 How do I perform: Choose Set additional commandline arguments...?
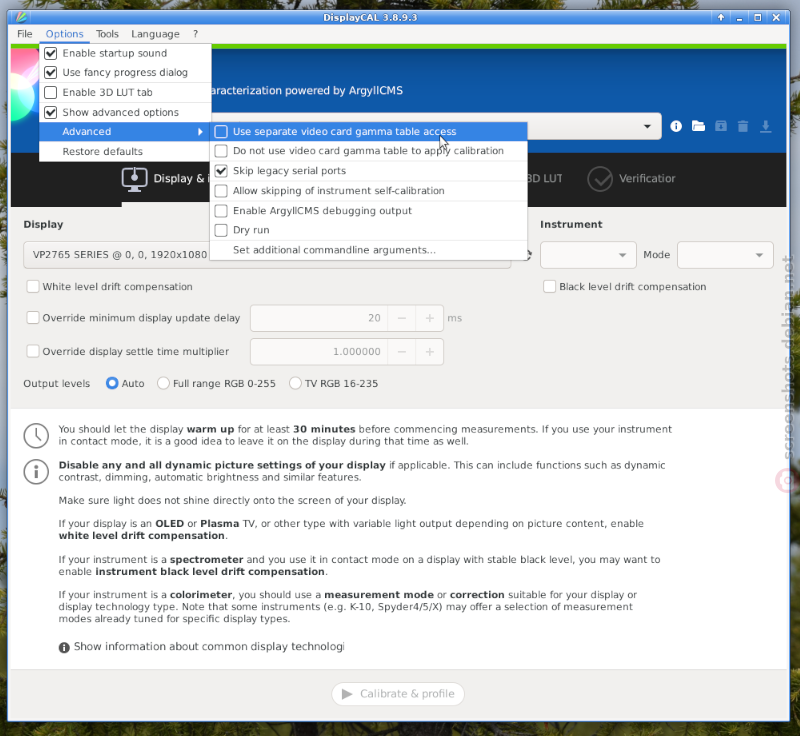(x=368, y=250)
